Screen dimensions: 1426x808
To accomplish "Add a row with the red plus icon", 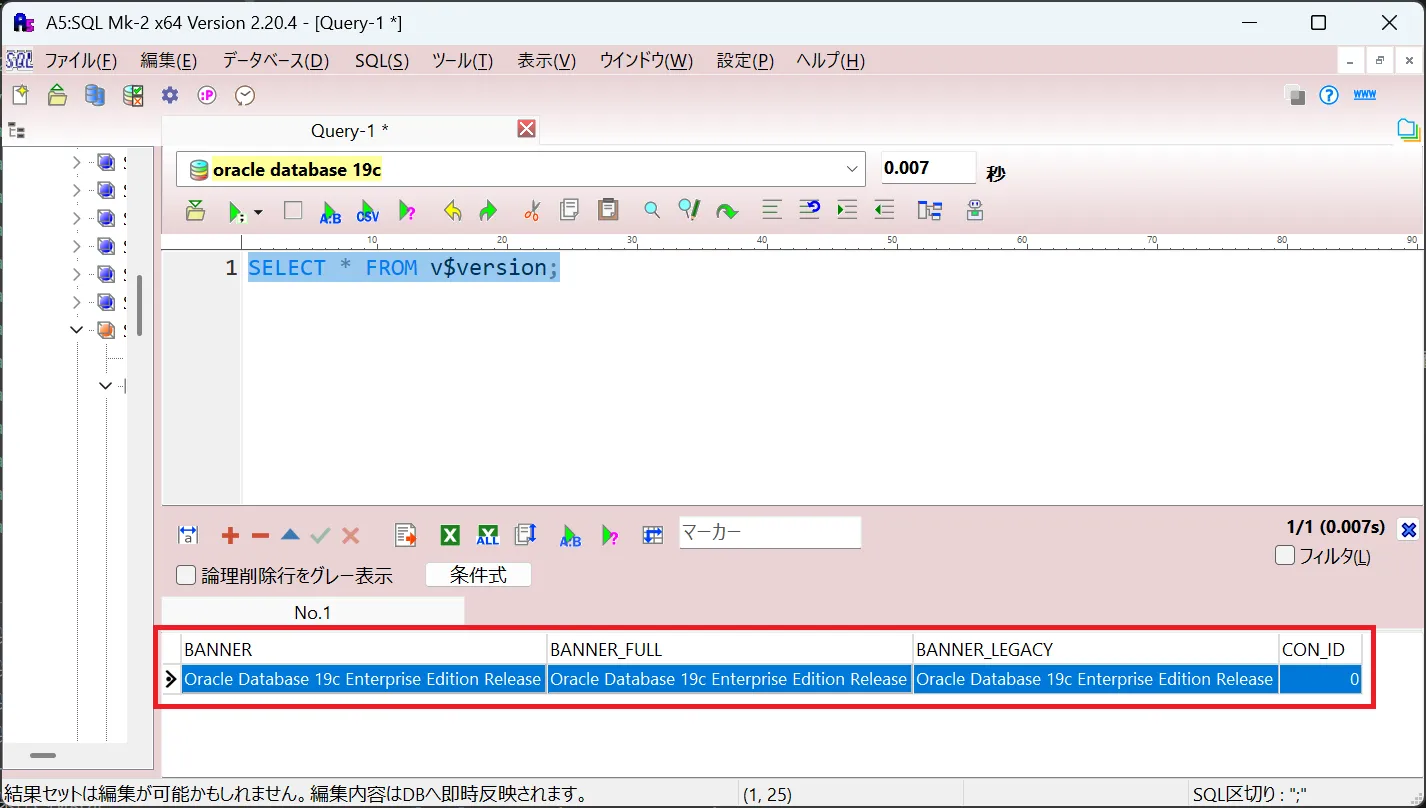I will (230, 536).
